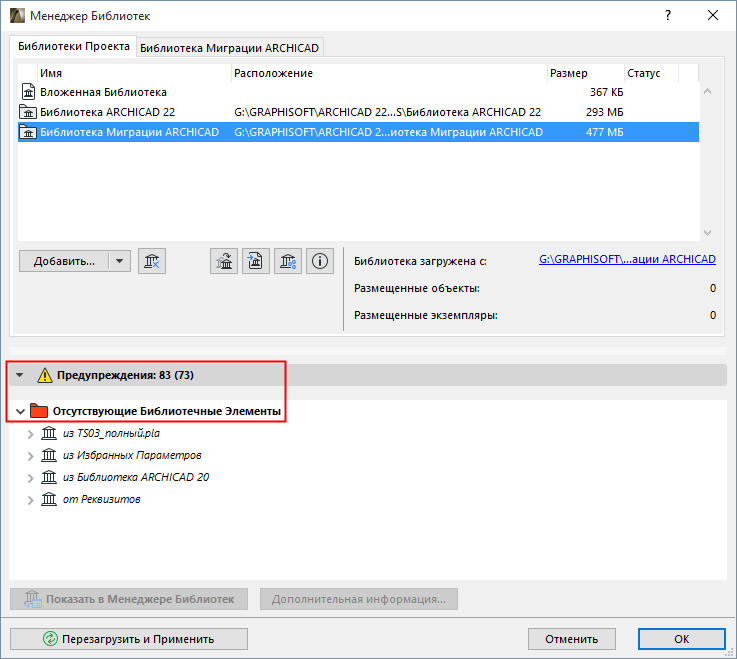The height and width of the screenshot is (659, 737).
Task: Collapse 'Отсутствующие Библиотечные Элементы' tree node
Action: point(20,412)
